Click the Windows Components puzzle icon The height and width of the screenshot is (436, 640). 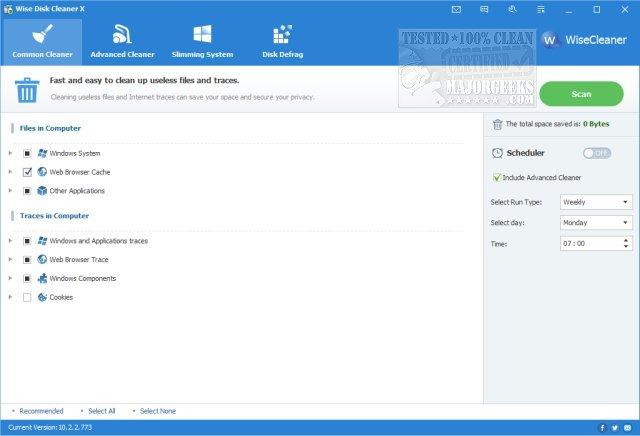tap(42, 278)
